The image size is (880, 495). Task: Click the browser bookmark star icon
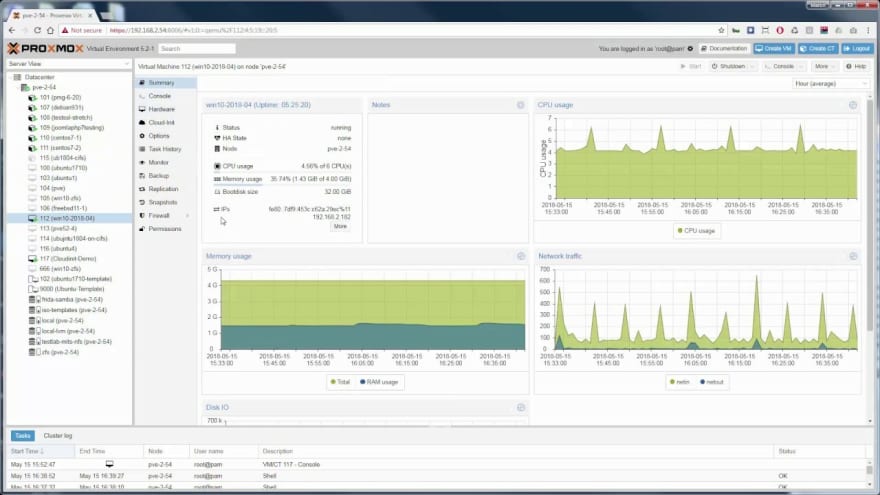(x=721, y=30)
